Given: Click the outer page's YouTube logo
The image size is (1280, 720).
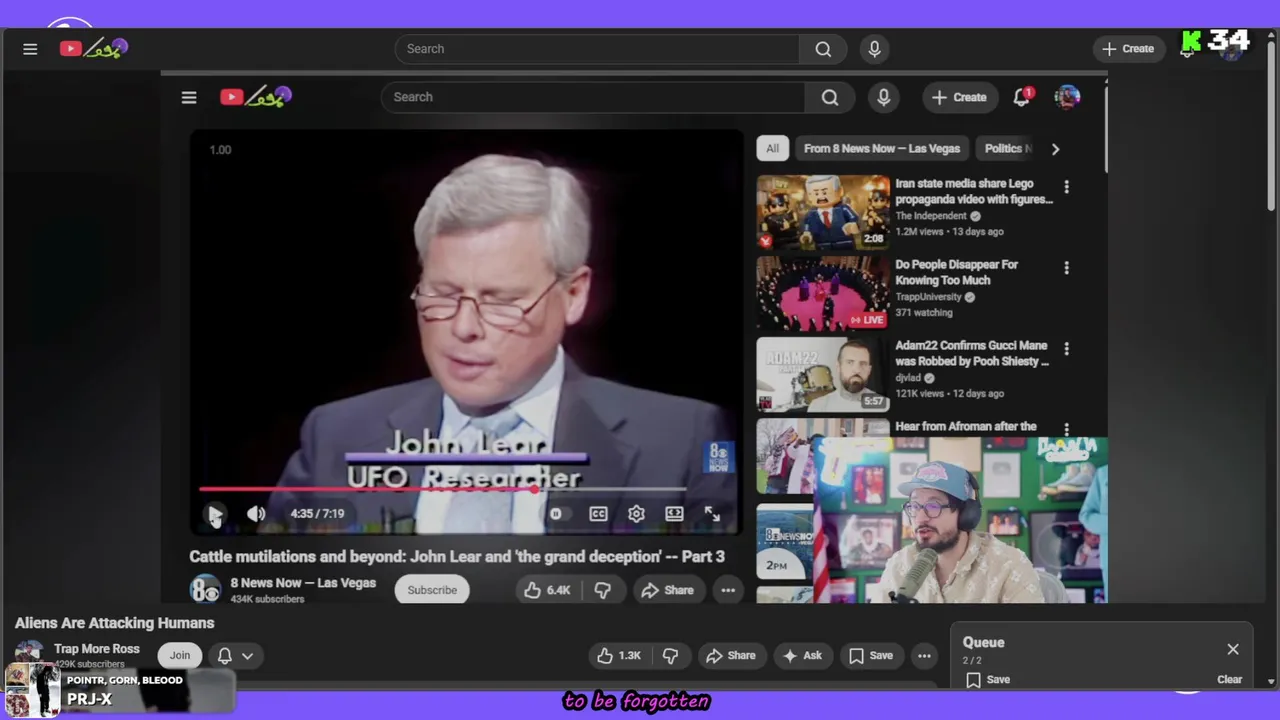Looking at the screenshot, I should [93, 48].
